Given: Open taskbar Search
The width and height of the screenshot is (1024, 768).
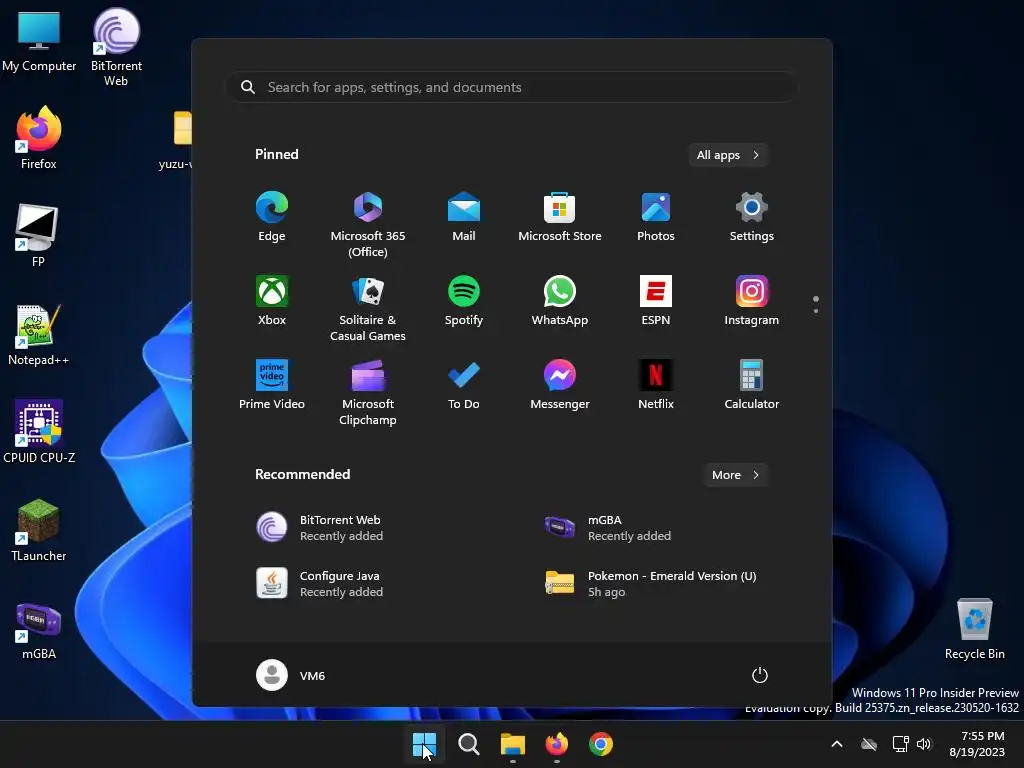Looking at the screenshot, I should tap(468, 744).
